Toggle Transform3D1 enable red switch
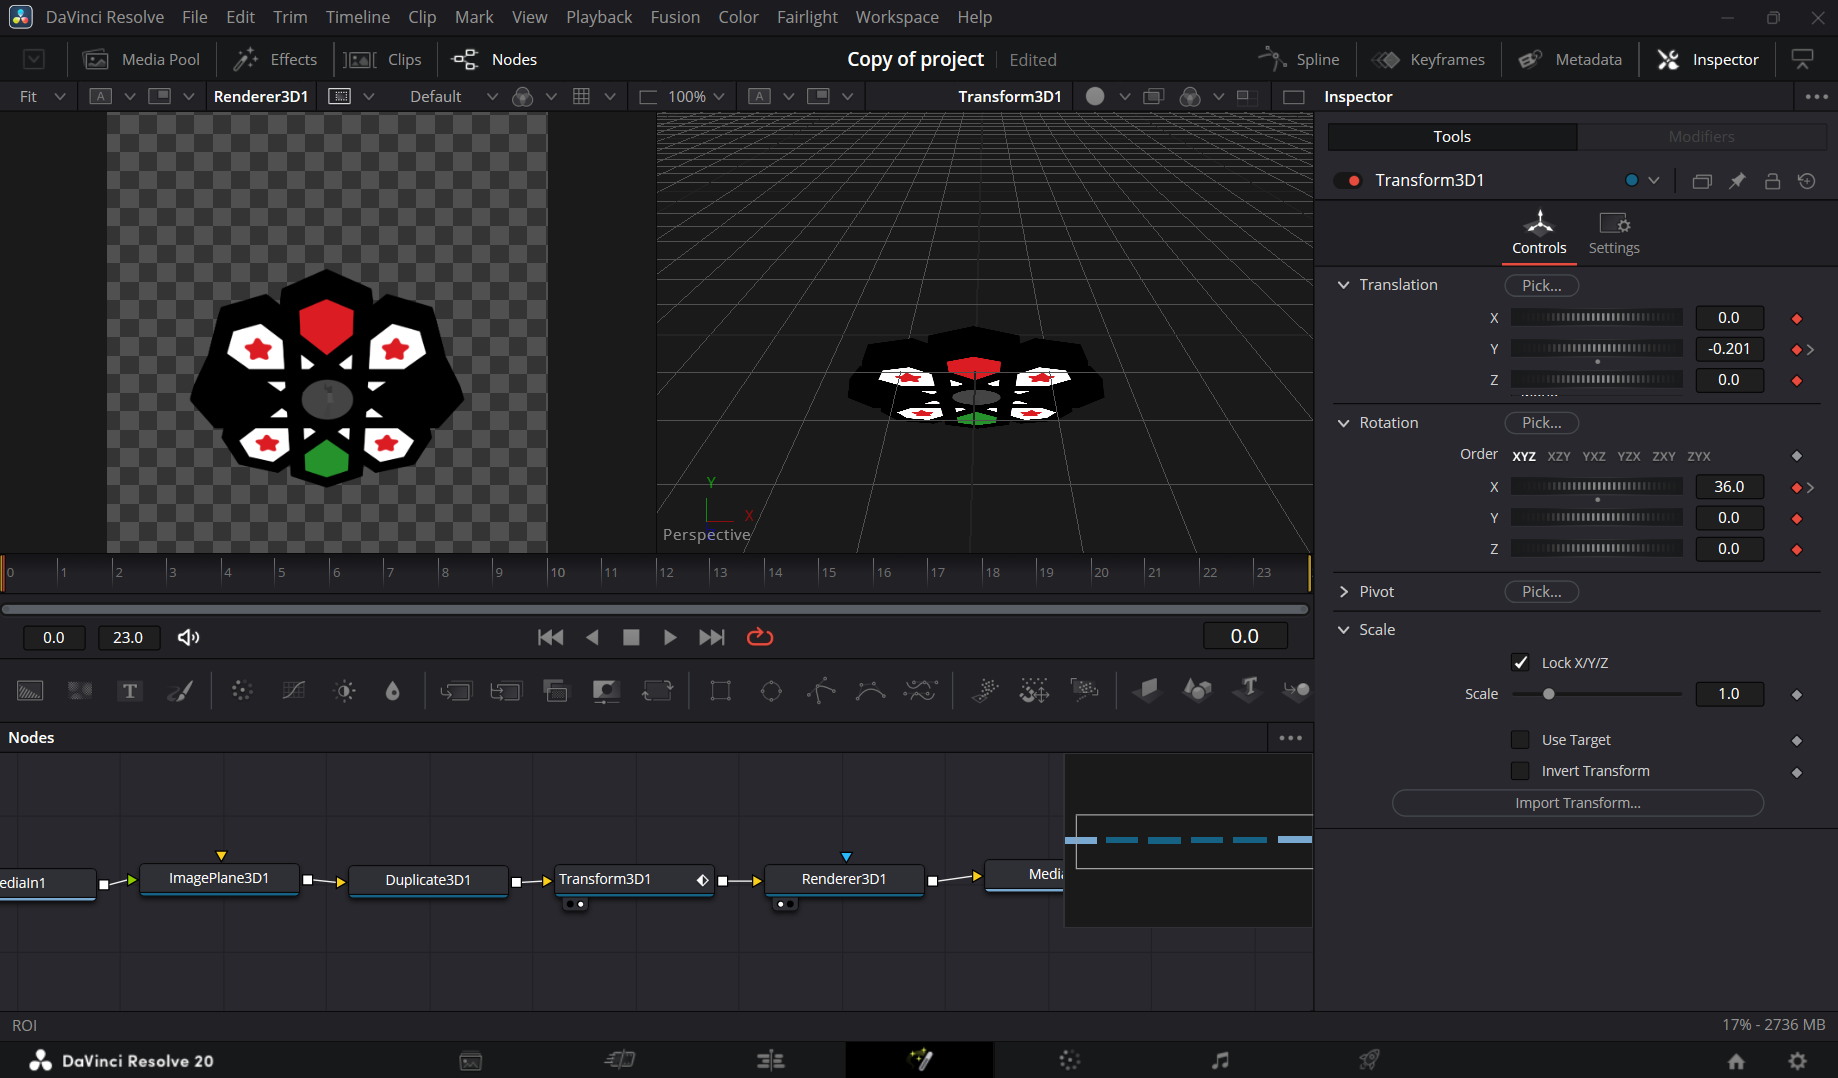 1348,181
